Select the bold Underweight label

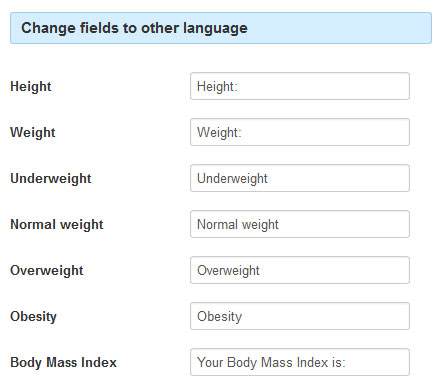pyautogui.click(x=51, y=179)
